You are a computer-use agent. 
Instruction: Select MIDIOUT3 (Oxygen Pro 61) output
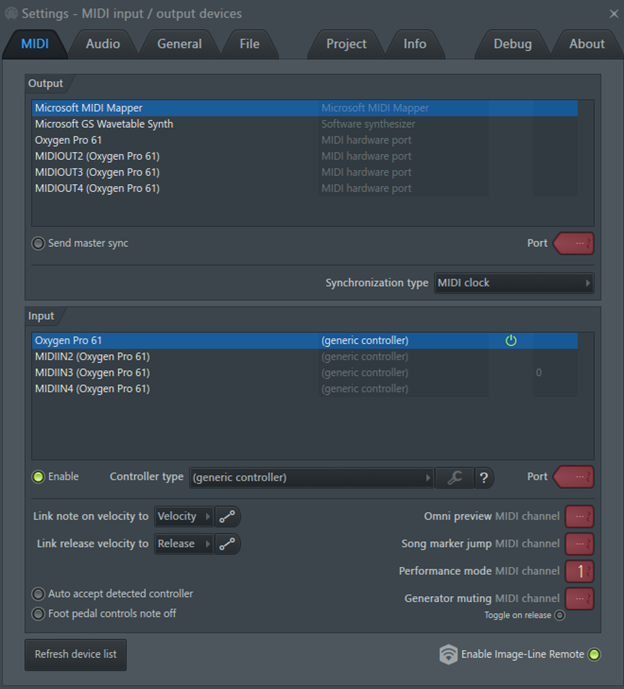click(305, 172)
